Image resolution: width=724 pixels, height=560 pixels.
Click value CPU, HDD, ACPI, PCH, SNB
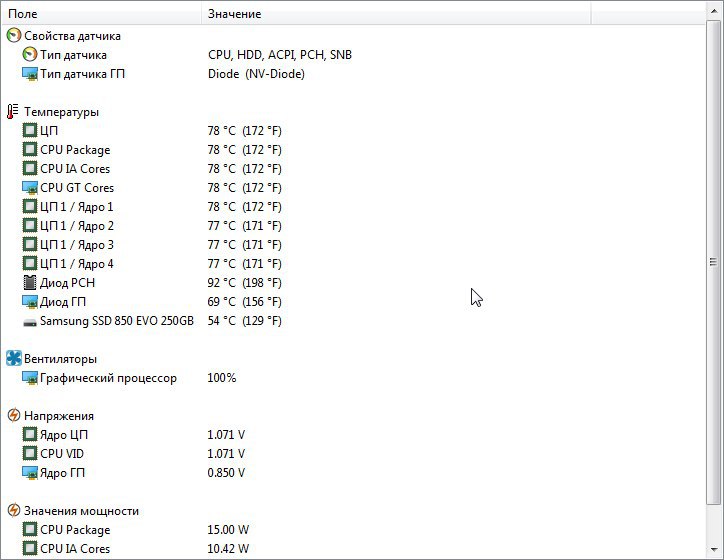[x=280, y=55]
